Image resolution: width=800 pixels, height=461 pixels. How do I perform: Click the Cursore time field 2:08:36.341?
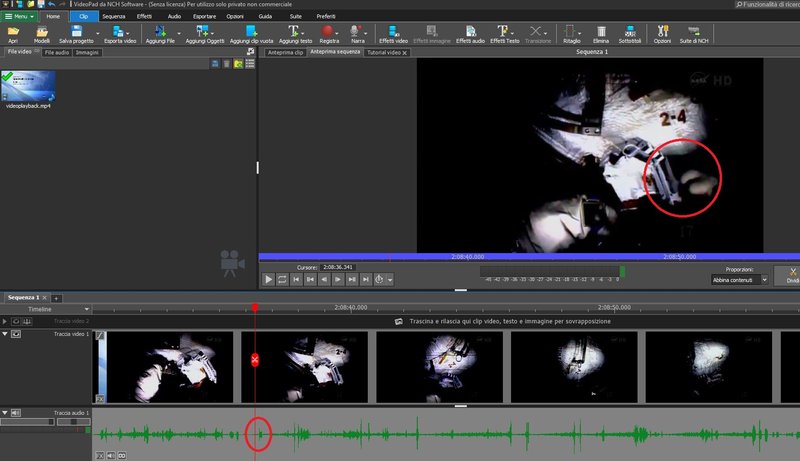tap(338, 267)
